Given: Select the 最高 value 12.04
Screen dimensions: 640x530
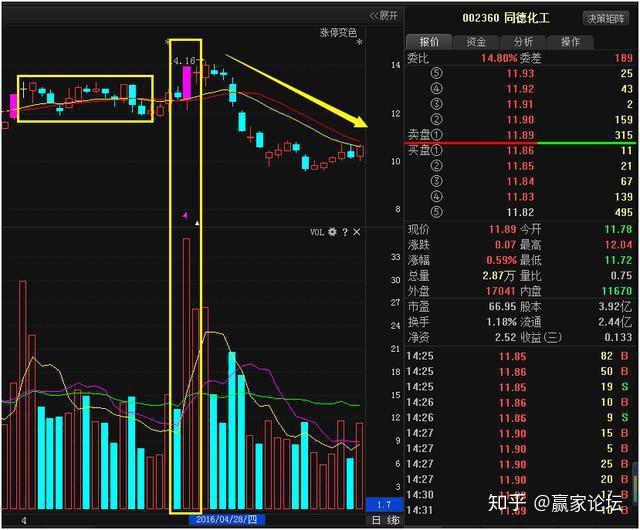Looking at the screenshot, I should [x=618, y=245].
